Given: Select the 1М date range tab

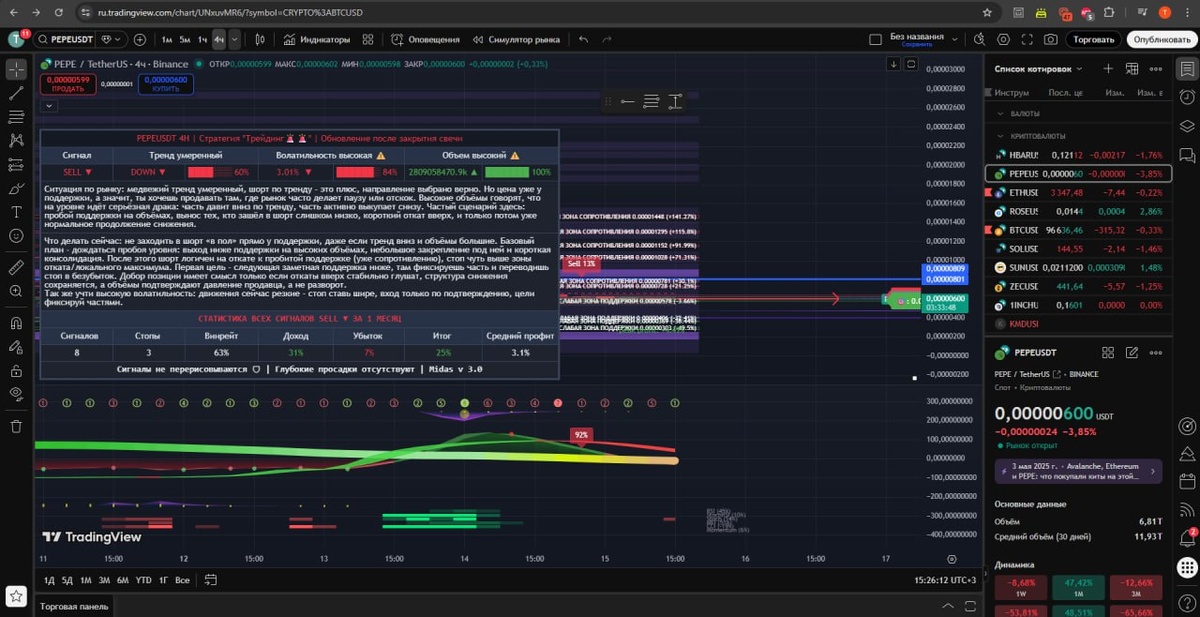Looking at the screenshot, I should point(86,580).
